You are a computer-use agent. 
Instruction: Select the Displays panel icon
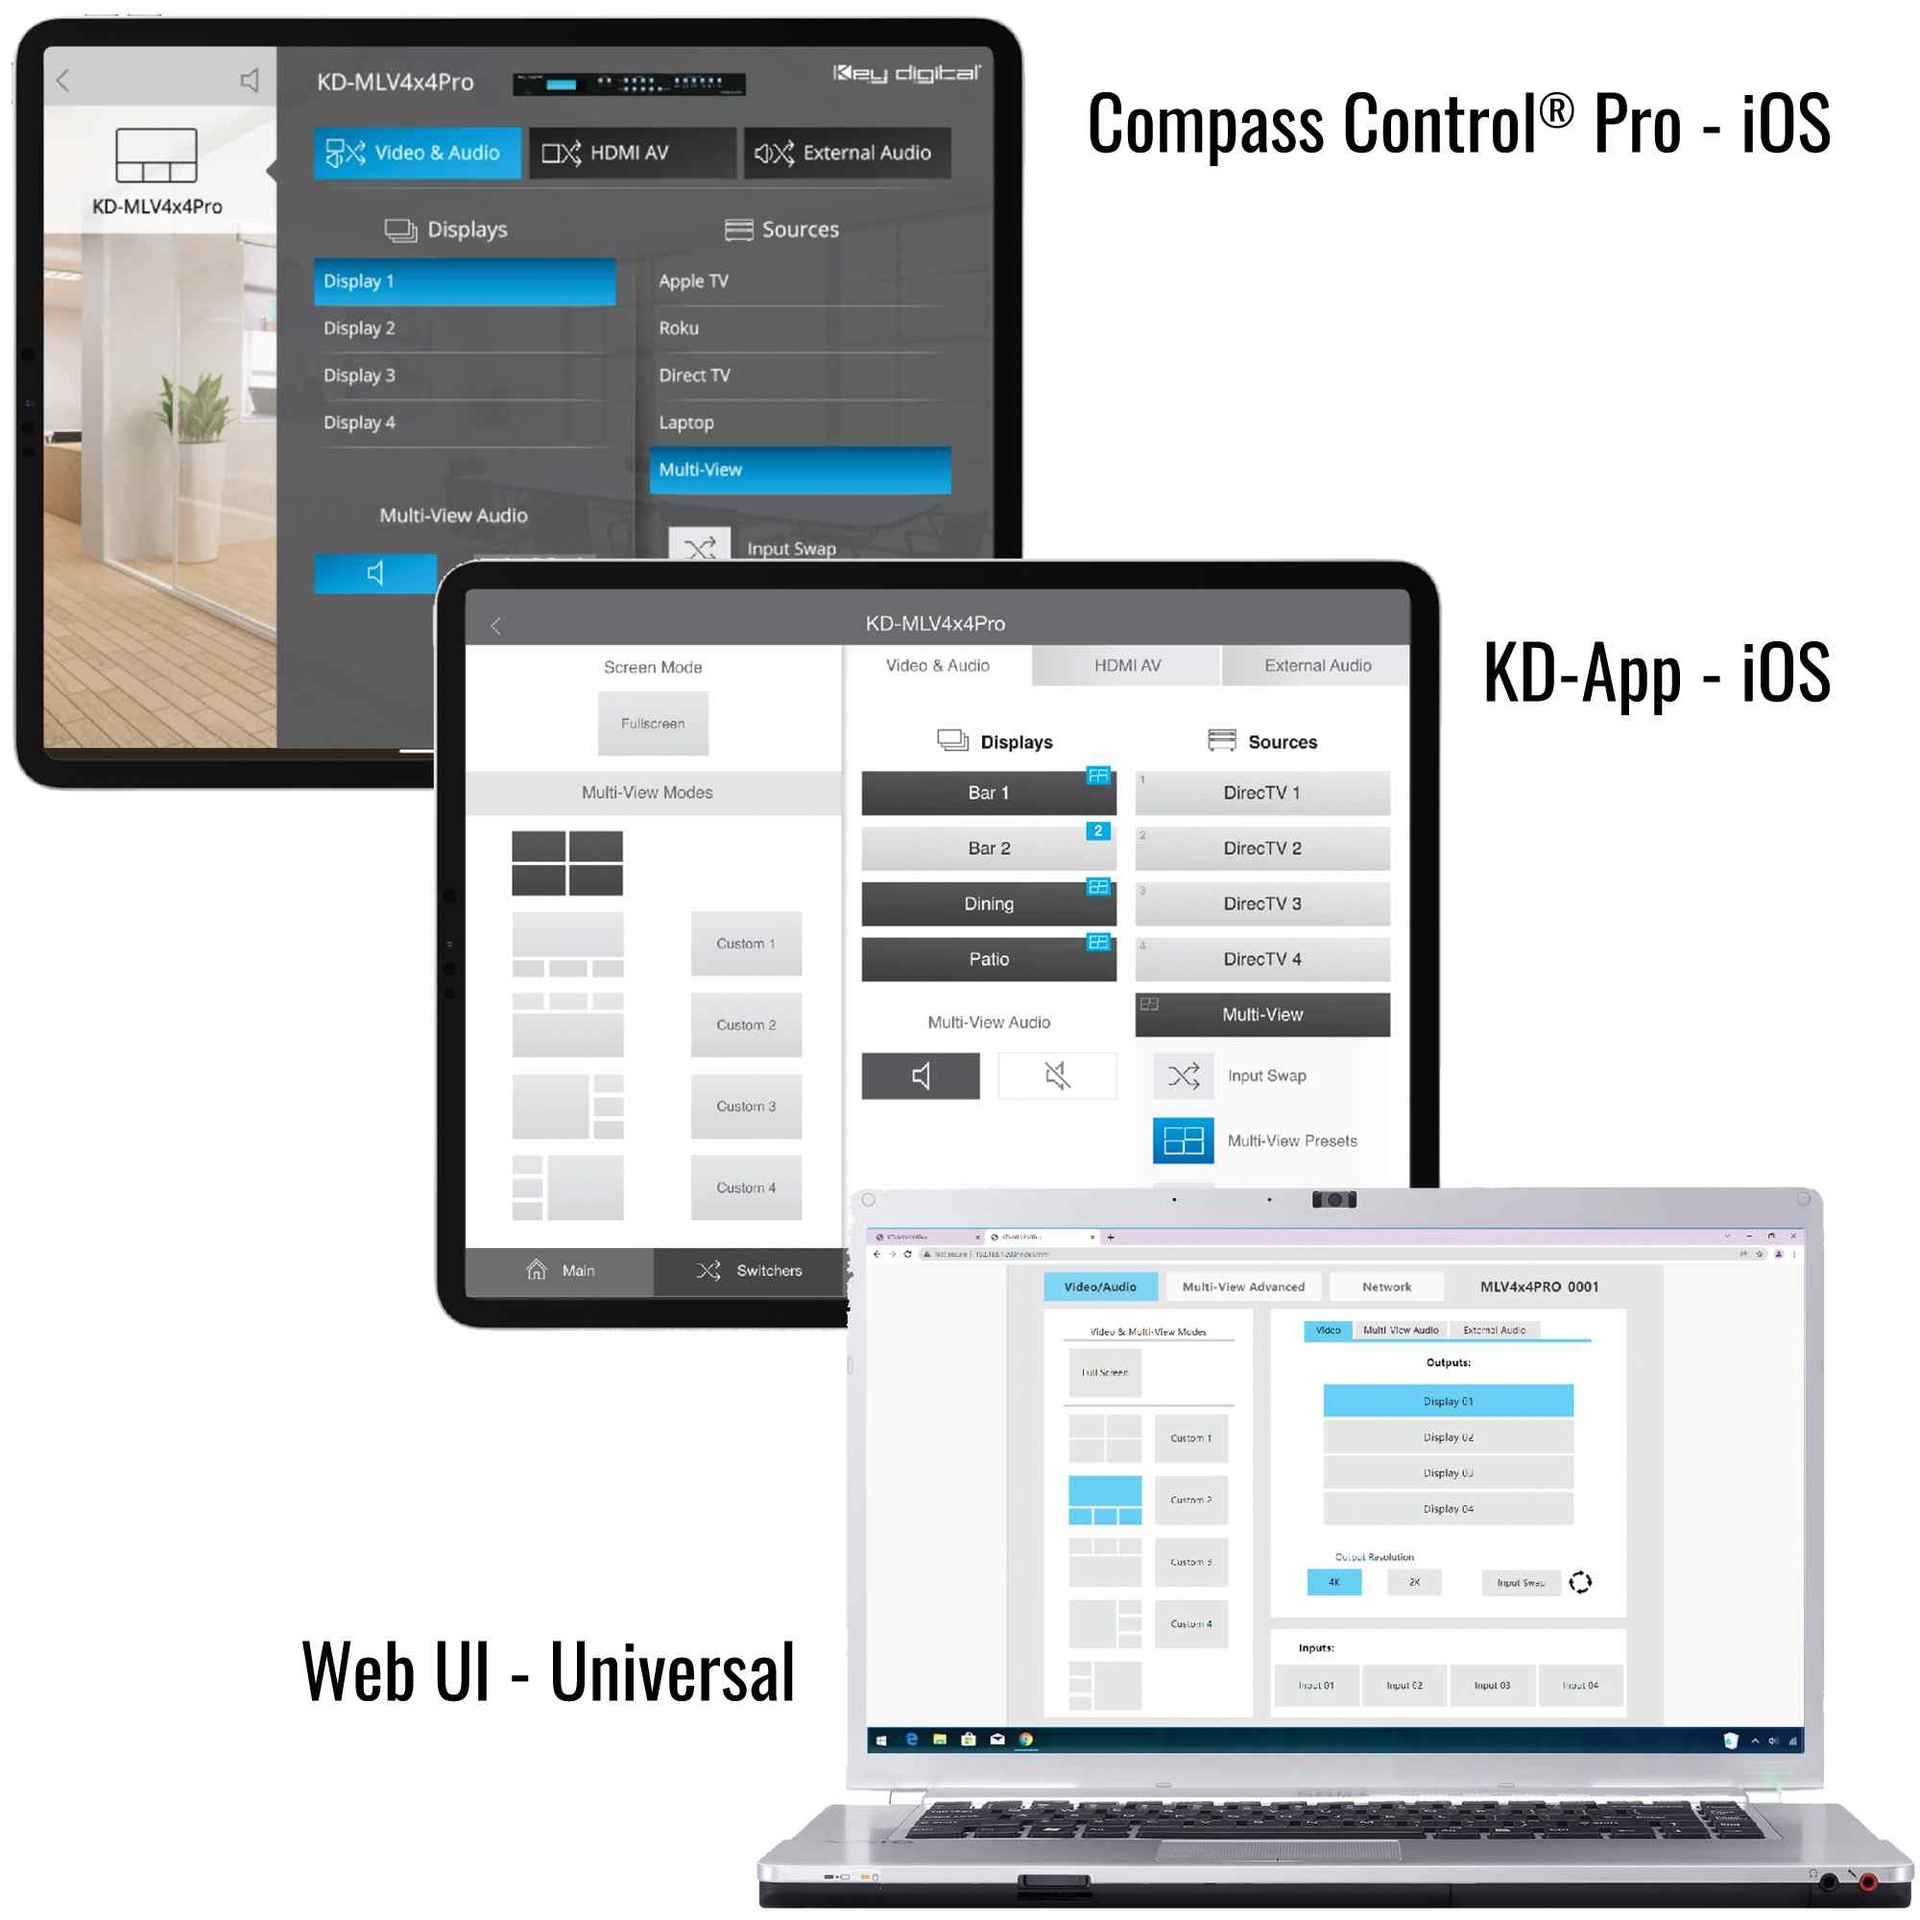point(390,232)
